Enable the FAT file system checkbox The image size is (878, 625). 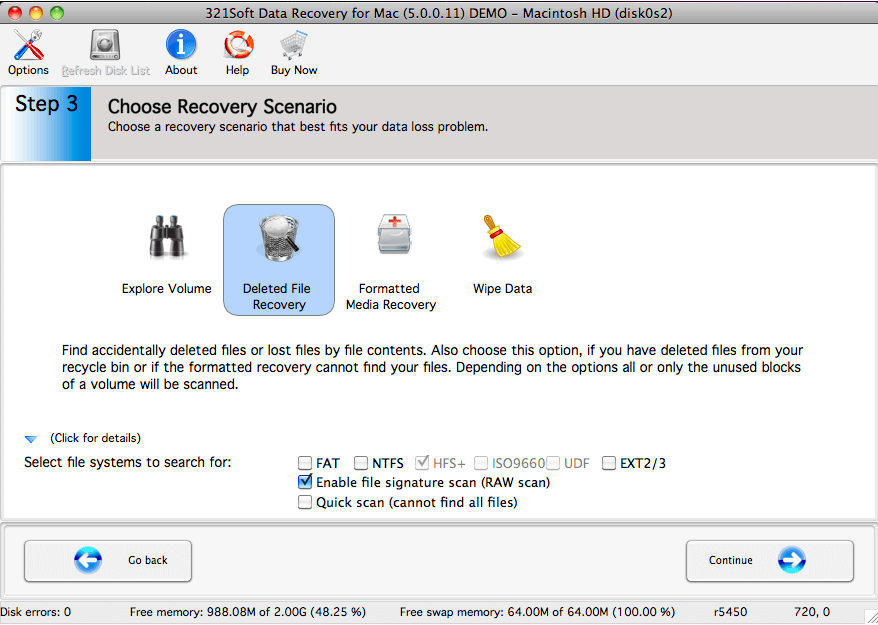305,463
